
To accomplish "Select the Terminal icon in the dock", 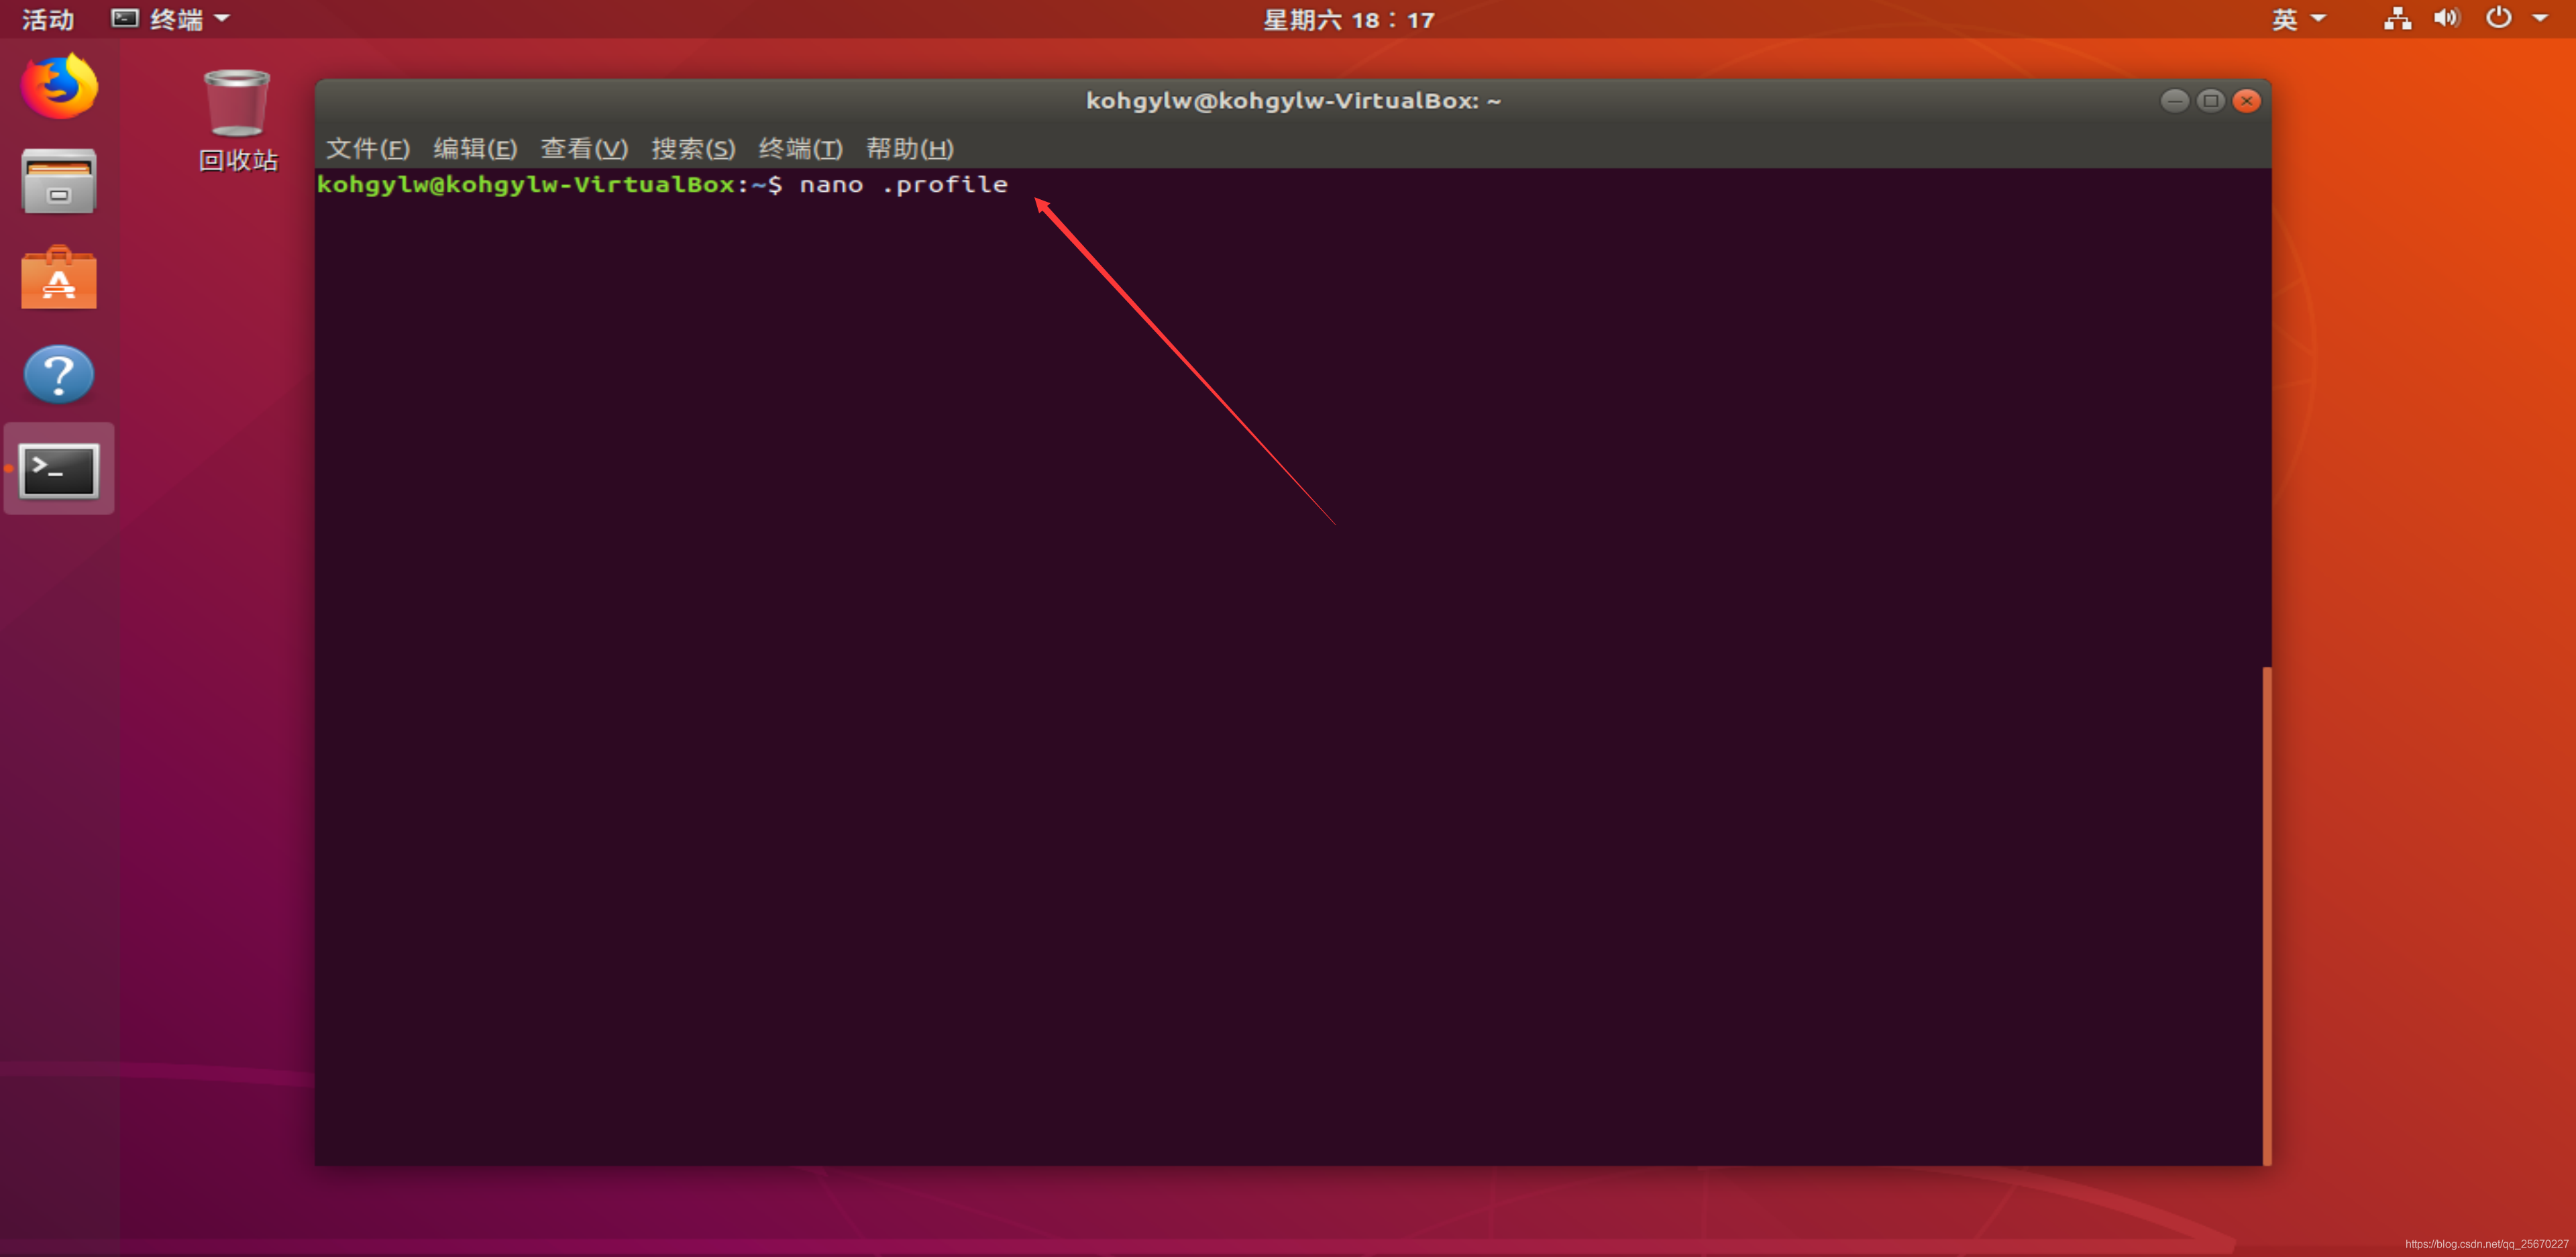I will tap(57, 469).
